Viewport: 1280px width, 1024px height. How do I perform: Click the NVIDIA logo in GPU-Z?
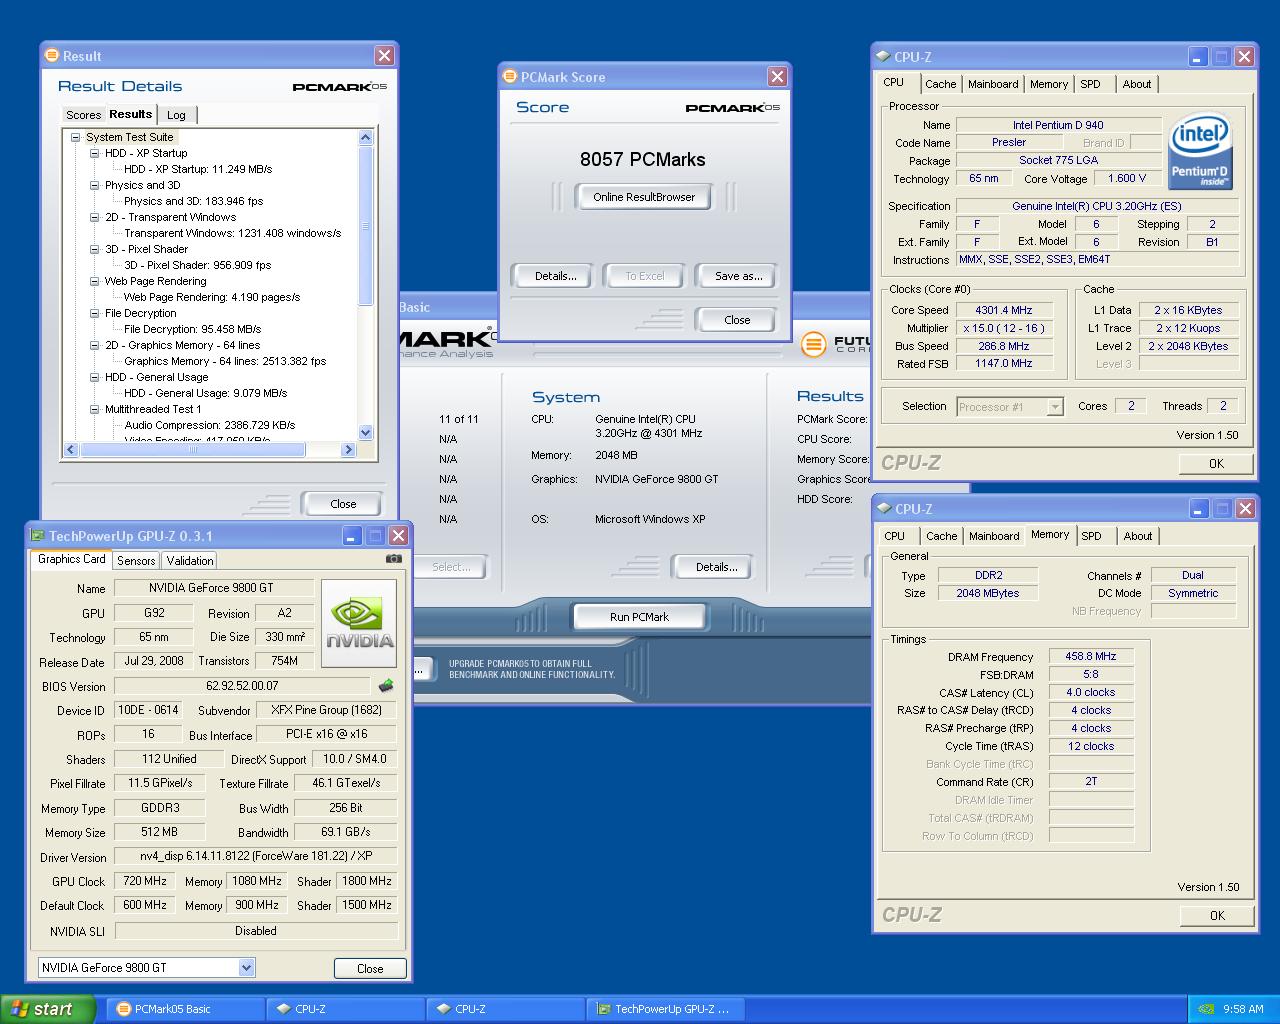pos(359,623)
